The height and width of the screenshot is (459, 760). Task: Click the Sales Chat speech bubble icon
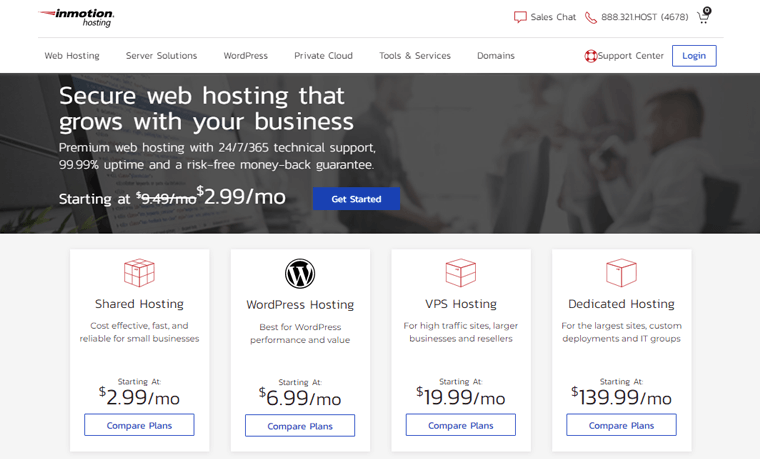(x=520, y=17)
